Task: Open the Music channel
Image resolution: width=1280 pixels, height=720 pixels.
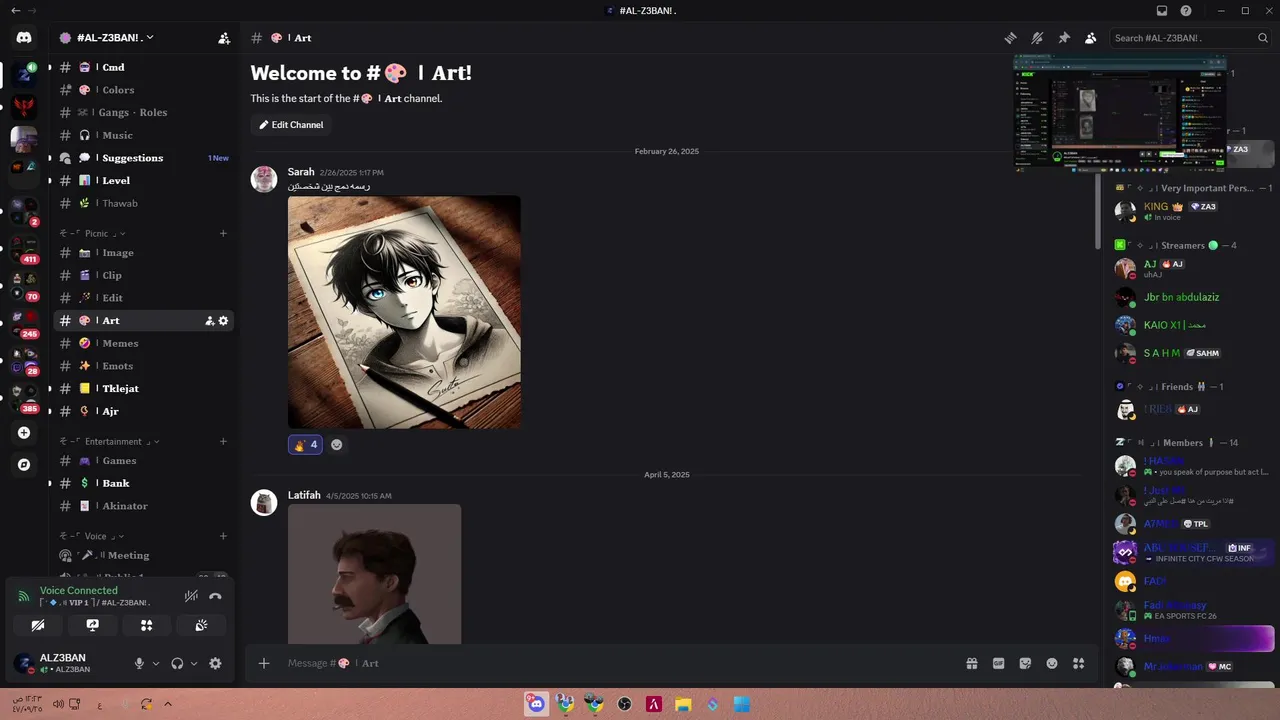Action: click(x=143, y=135)
